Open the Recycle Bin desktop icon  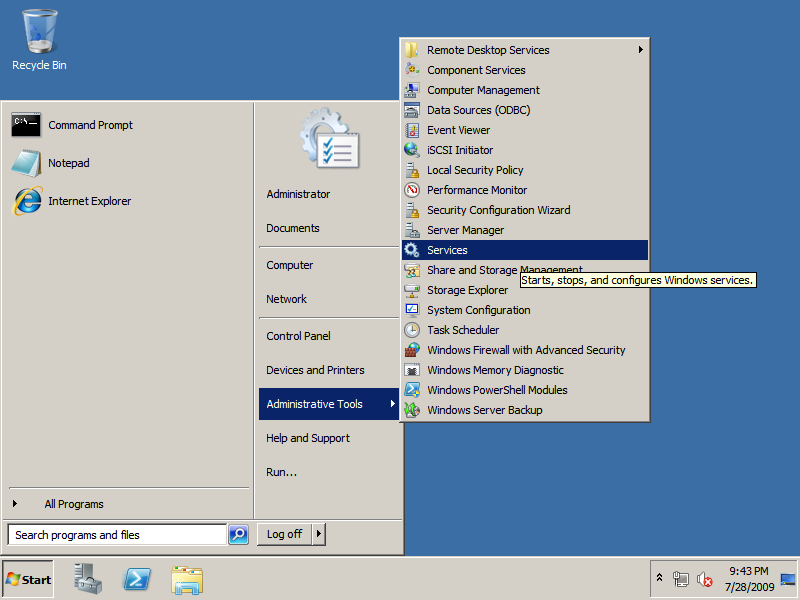point(39,40)
